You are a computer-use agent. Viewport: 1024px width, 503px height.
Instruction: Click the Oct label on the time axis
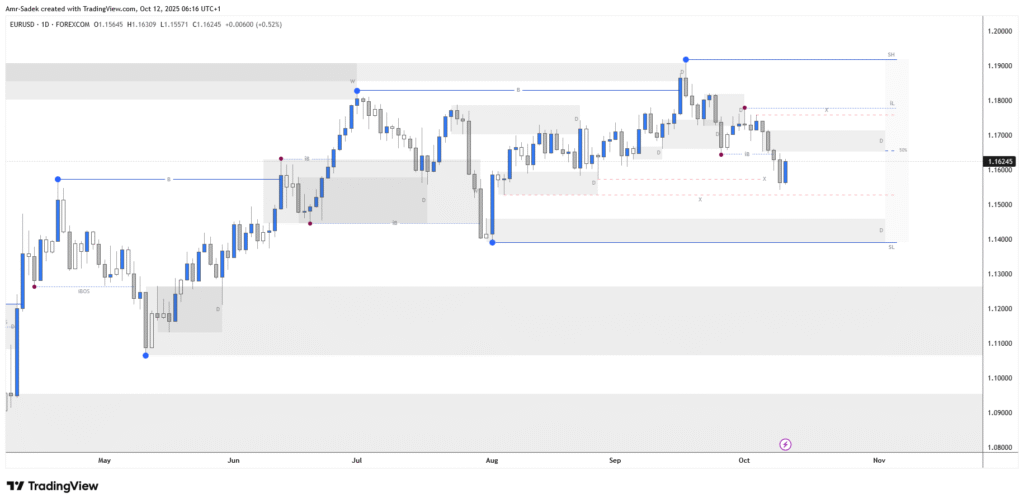point(743,461)
